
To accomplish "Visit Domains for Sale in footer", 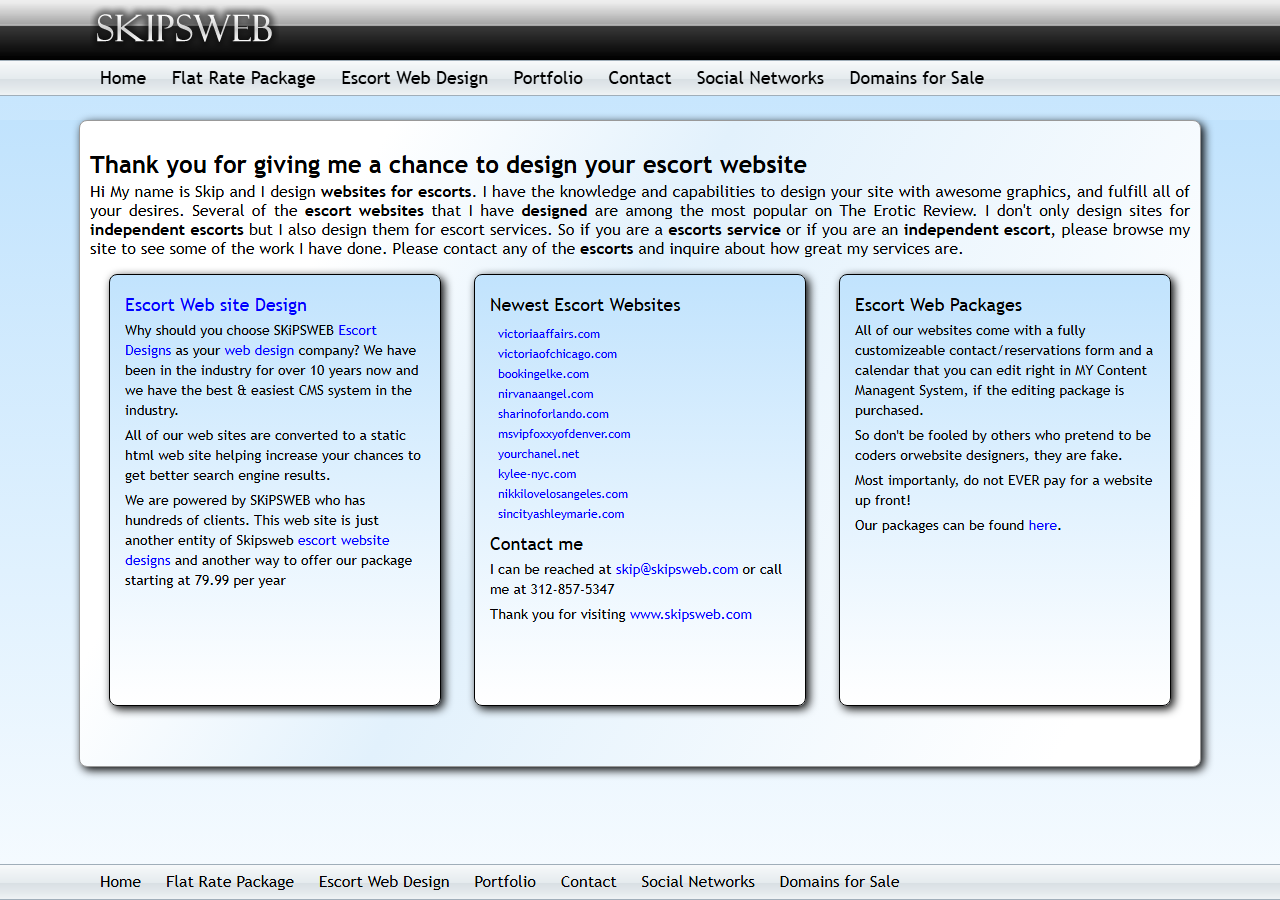I will pos(839,882).
